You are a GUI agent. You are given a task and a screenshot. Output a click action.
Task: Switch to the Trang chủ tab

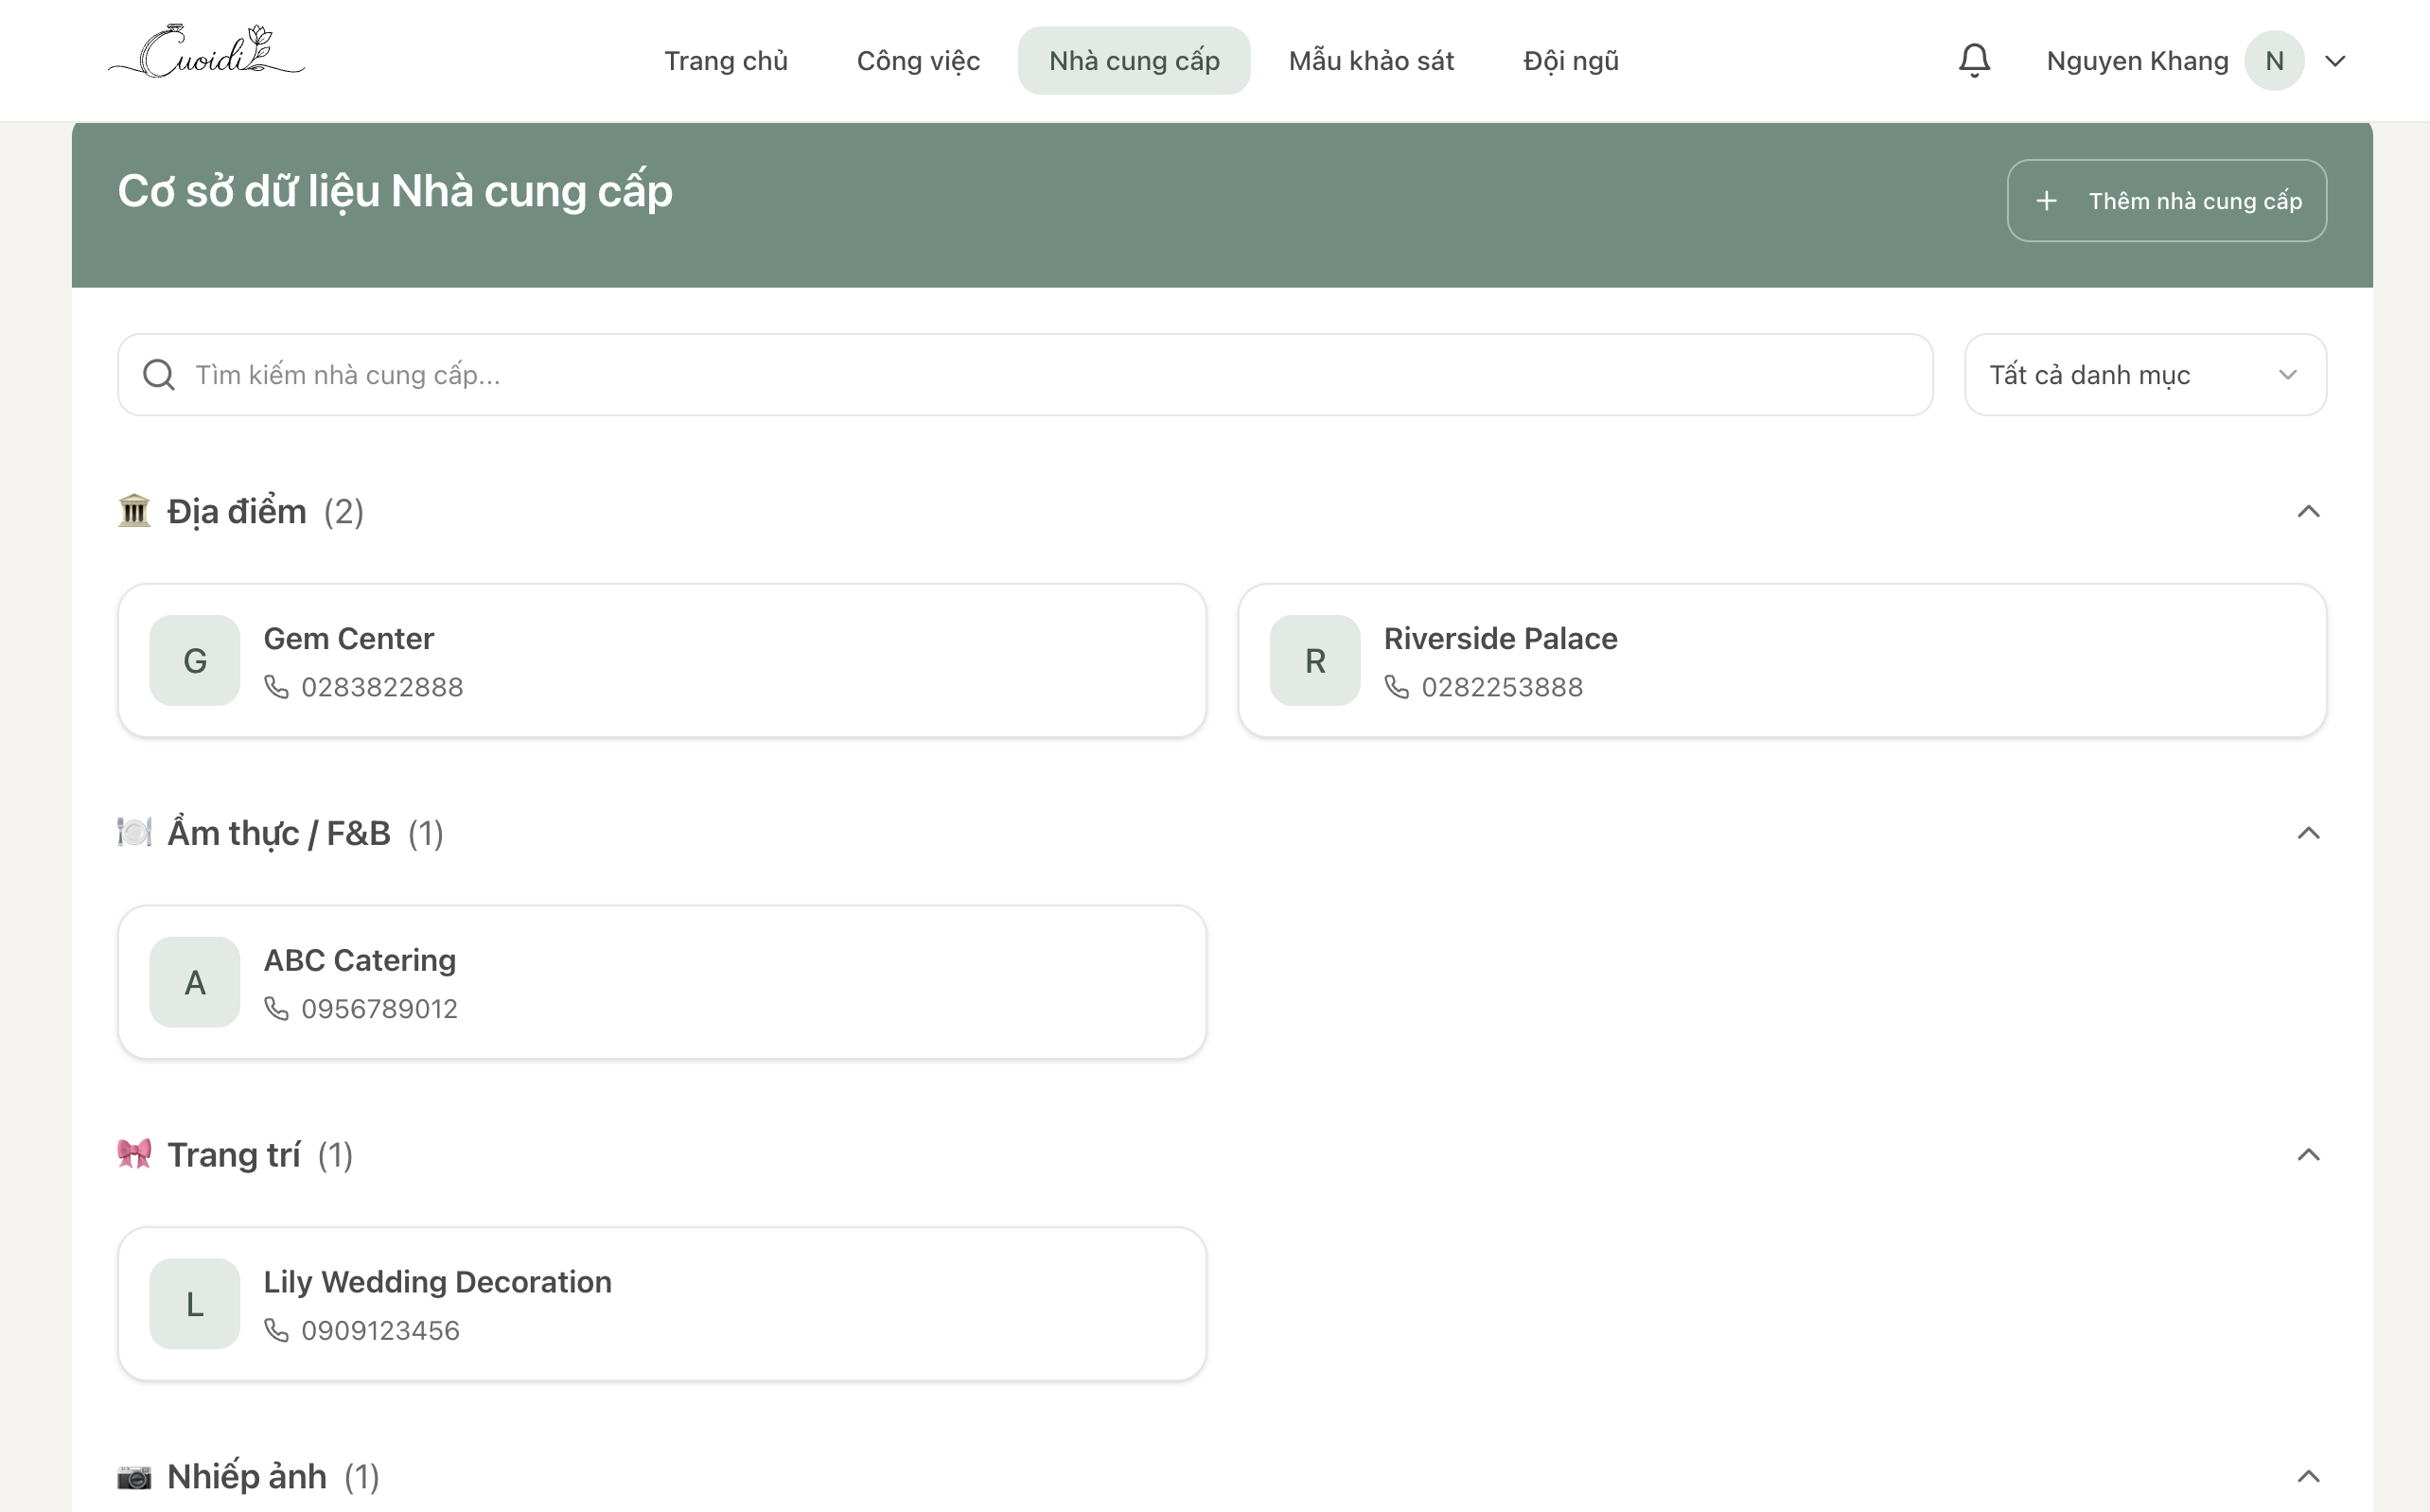click(726, 60)
